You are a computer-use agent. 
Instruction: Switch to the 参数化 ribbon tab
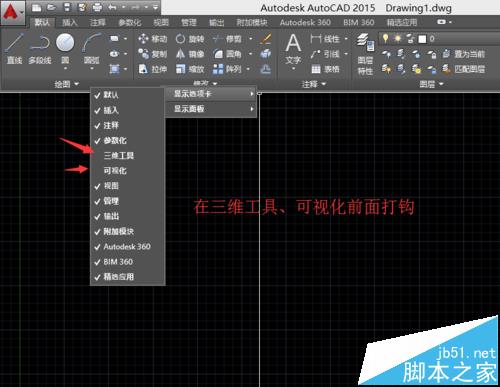click(x=130, y=22)
